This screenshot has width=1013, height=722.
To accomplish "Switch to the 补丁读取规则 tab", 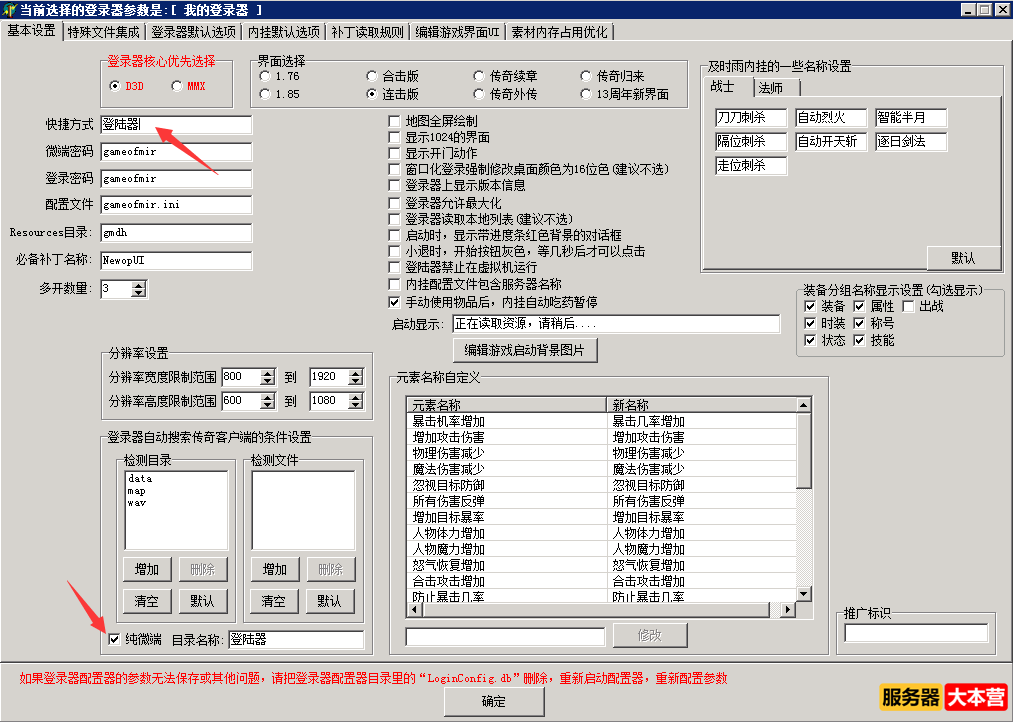I will coord(367,32).
